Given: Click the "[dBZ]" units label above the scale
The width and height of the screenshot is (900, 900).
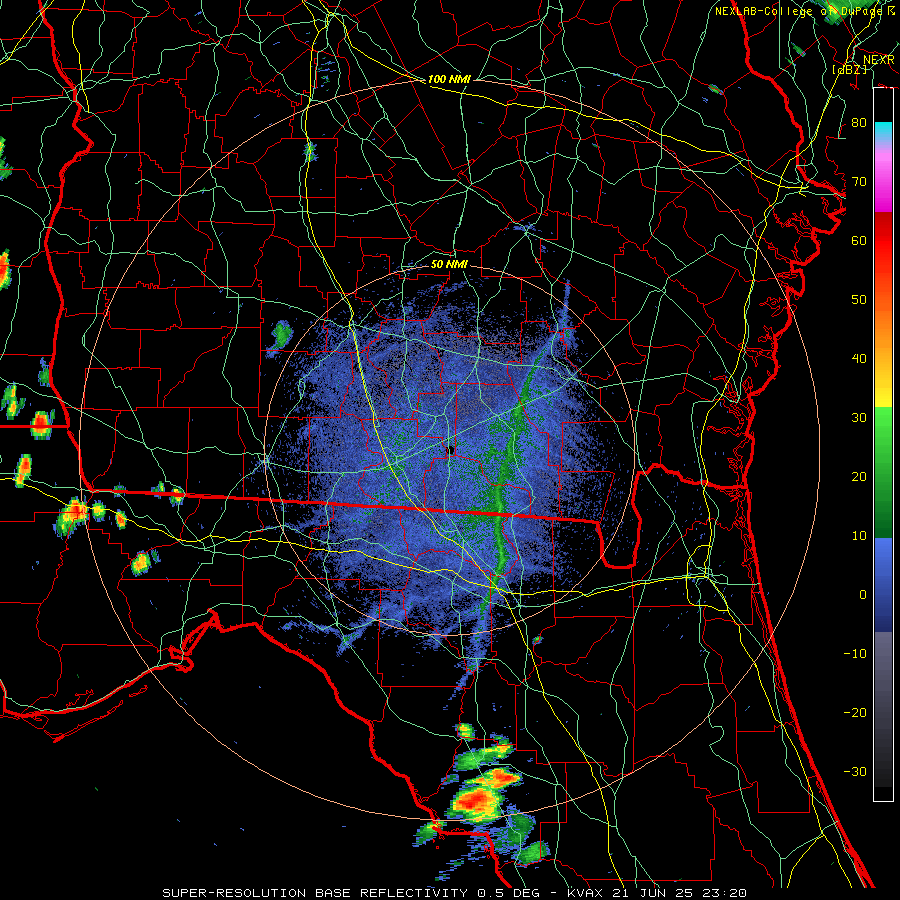Looking at the screenshot, I should (850, 69).
